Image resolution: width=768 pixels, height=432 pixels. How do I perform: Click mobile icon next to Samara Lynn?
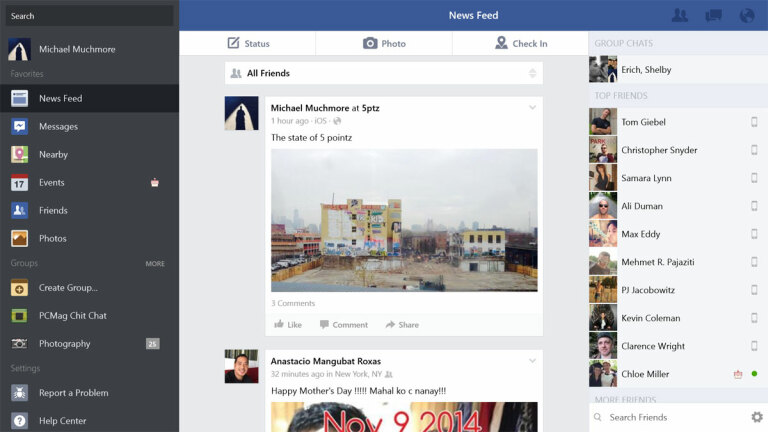point(754,178)
